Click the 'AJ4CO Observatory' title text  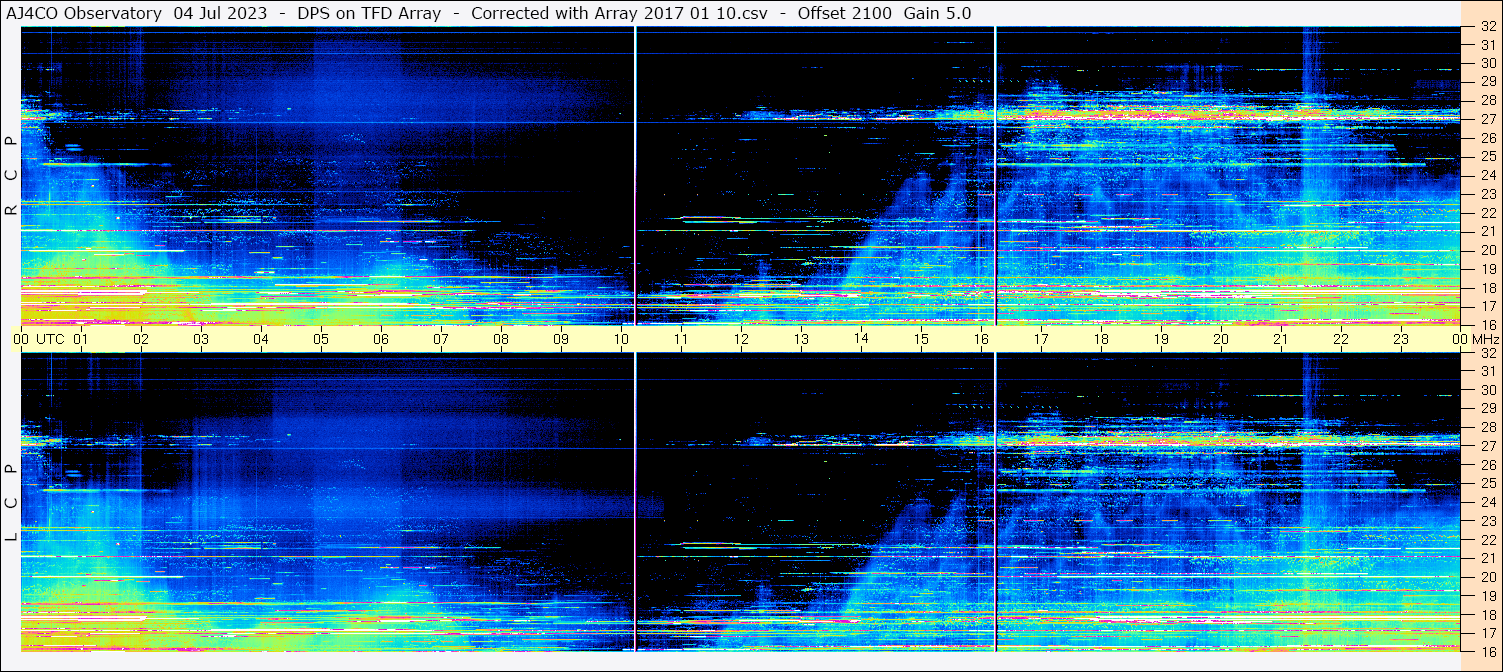(x=85, y=13)
